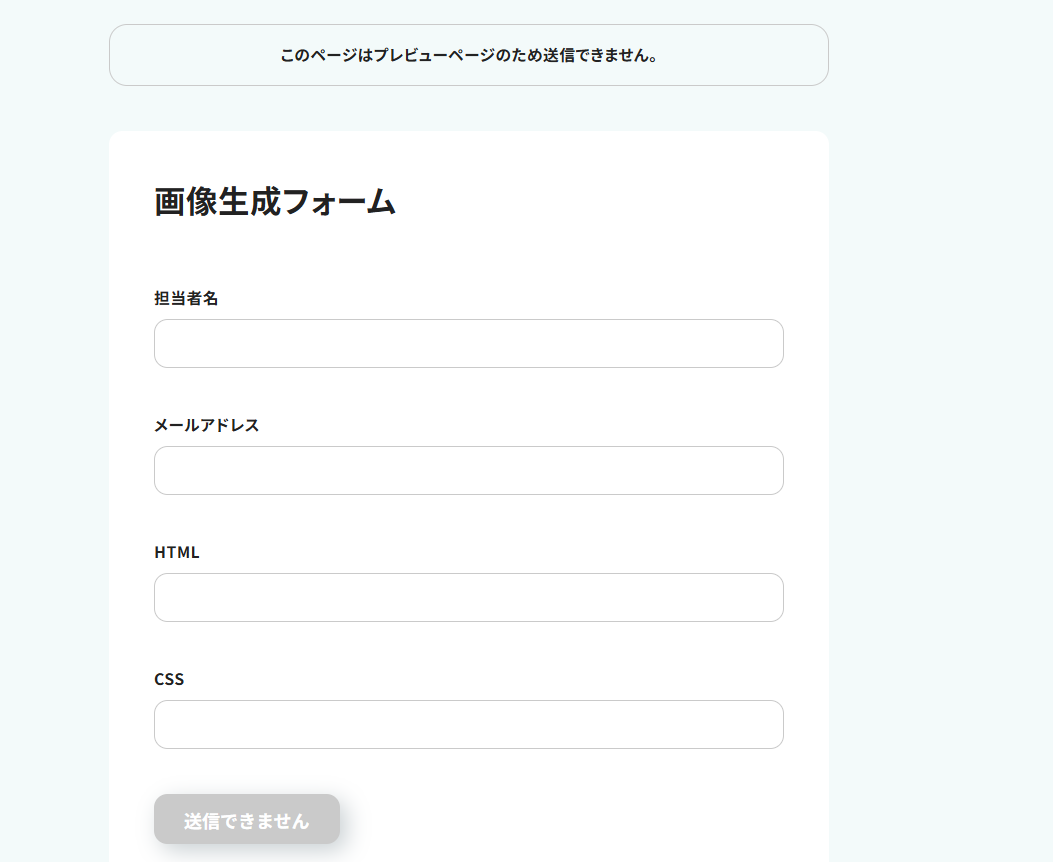Click the 画像生成フォーム heading
Image resolution: width=1053 pixels, height=862 pixels.
(x=275, y=202)
